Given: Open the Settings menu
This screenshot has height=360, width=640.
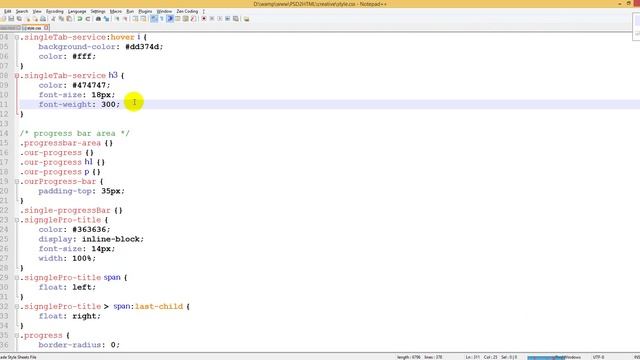Looking at the screenshot, I should click(98, 11).
